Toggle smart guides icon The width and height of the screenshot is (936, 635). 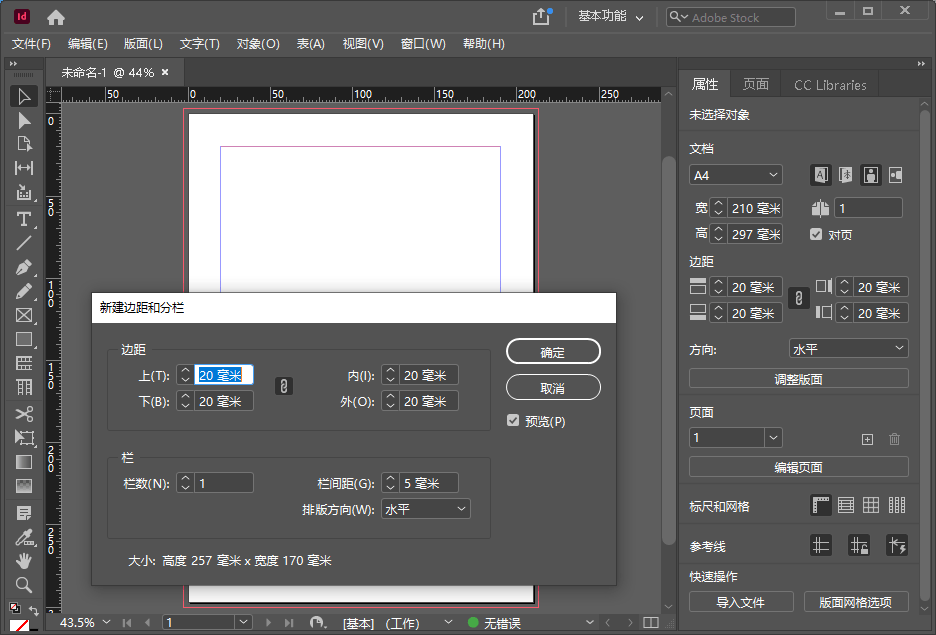897,545
